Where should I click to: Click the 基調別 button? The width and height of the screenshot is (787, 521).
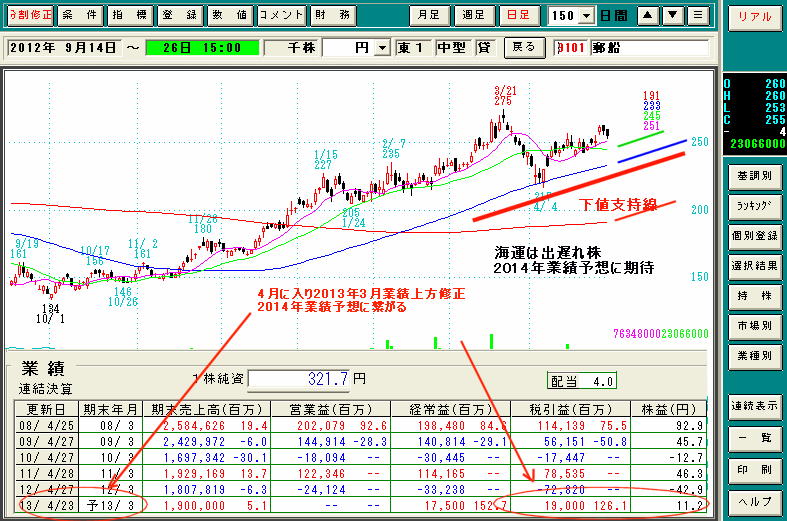tap(754, 176)
